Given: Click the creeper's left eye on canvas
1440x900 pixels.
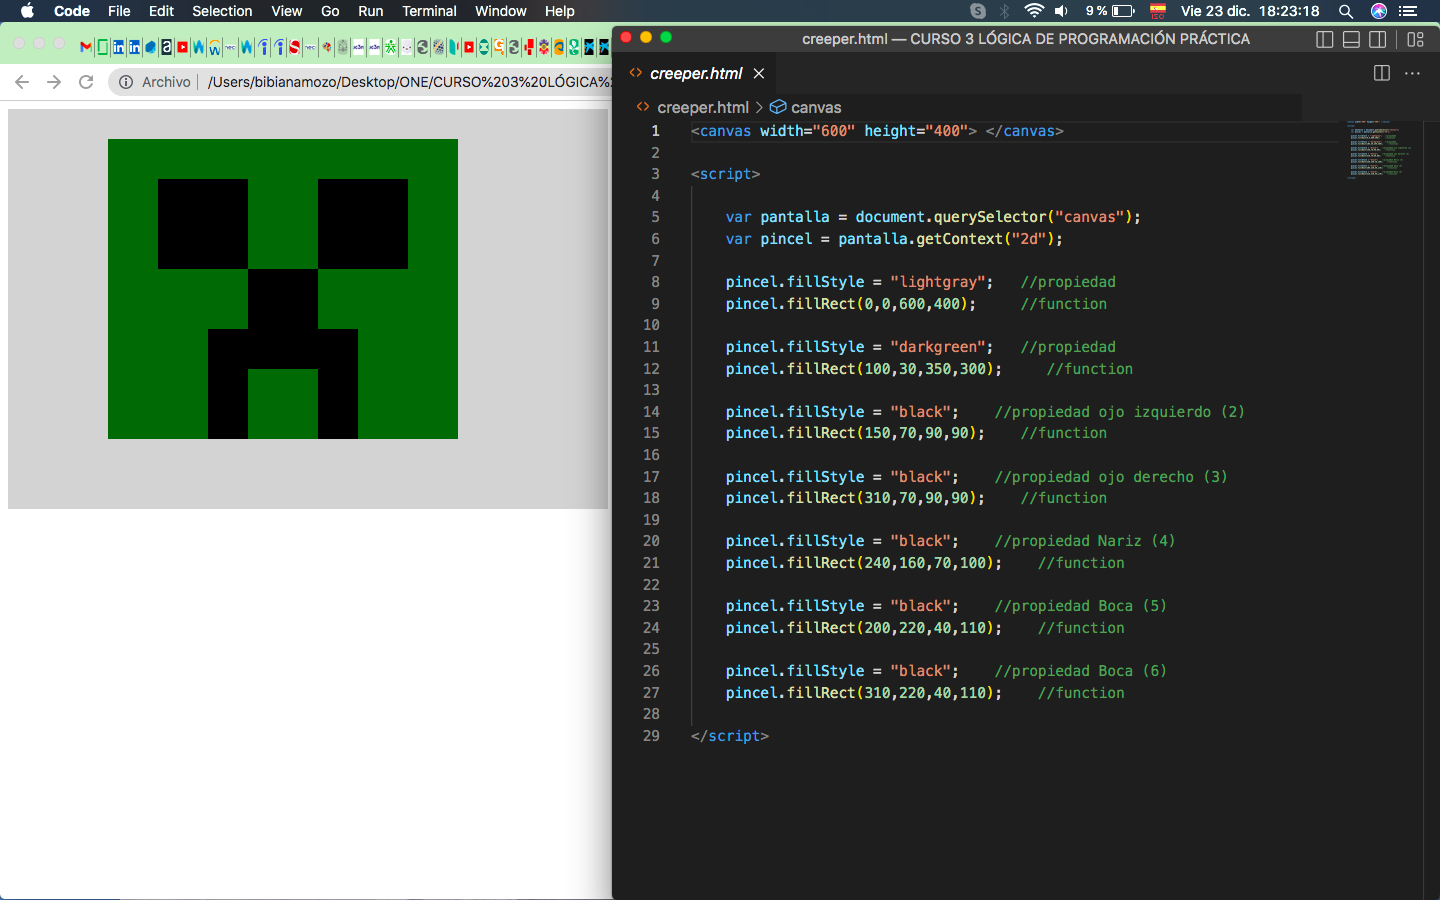Looking at the screenshot, I should [203, 224].
